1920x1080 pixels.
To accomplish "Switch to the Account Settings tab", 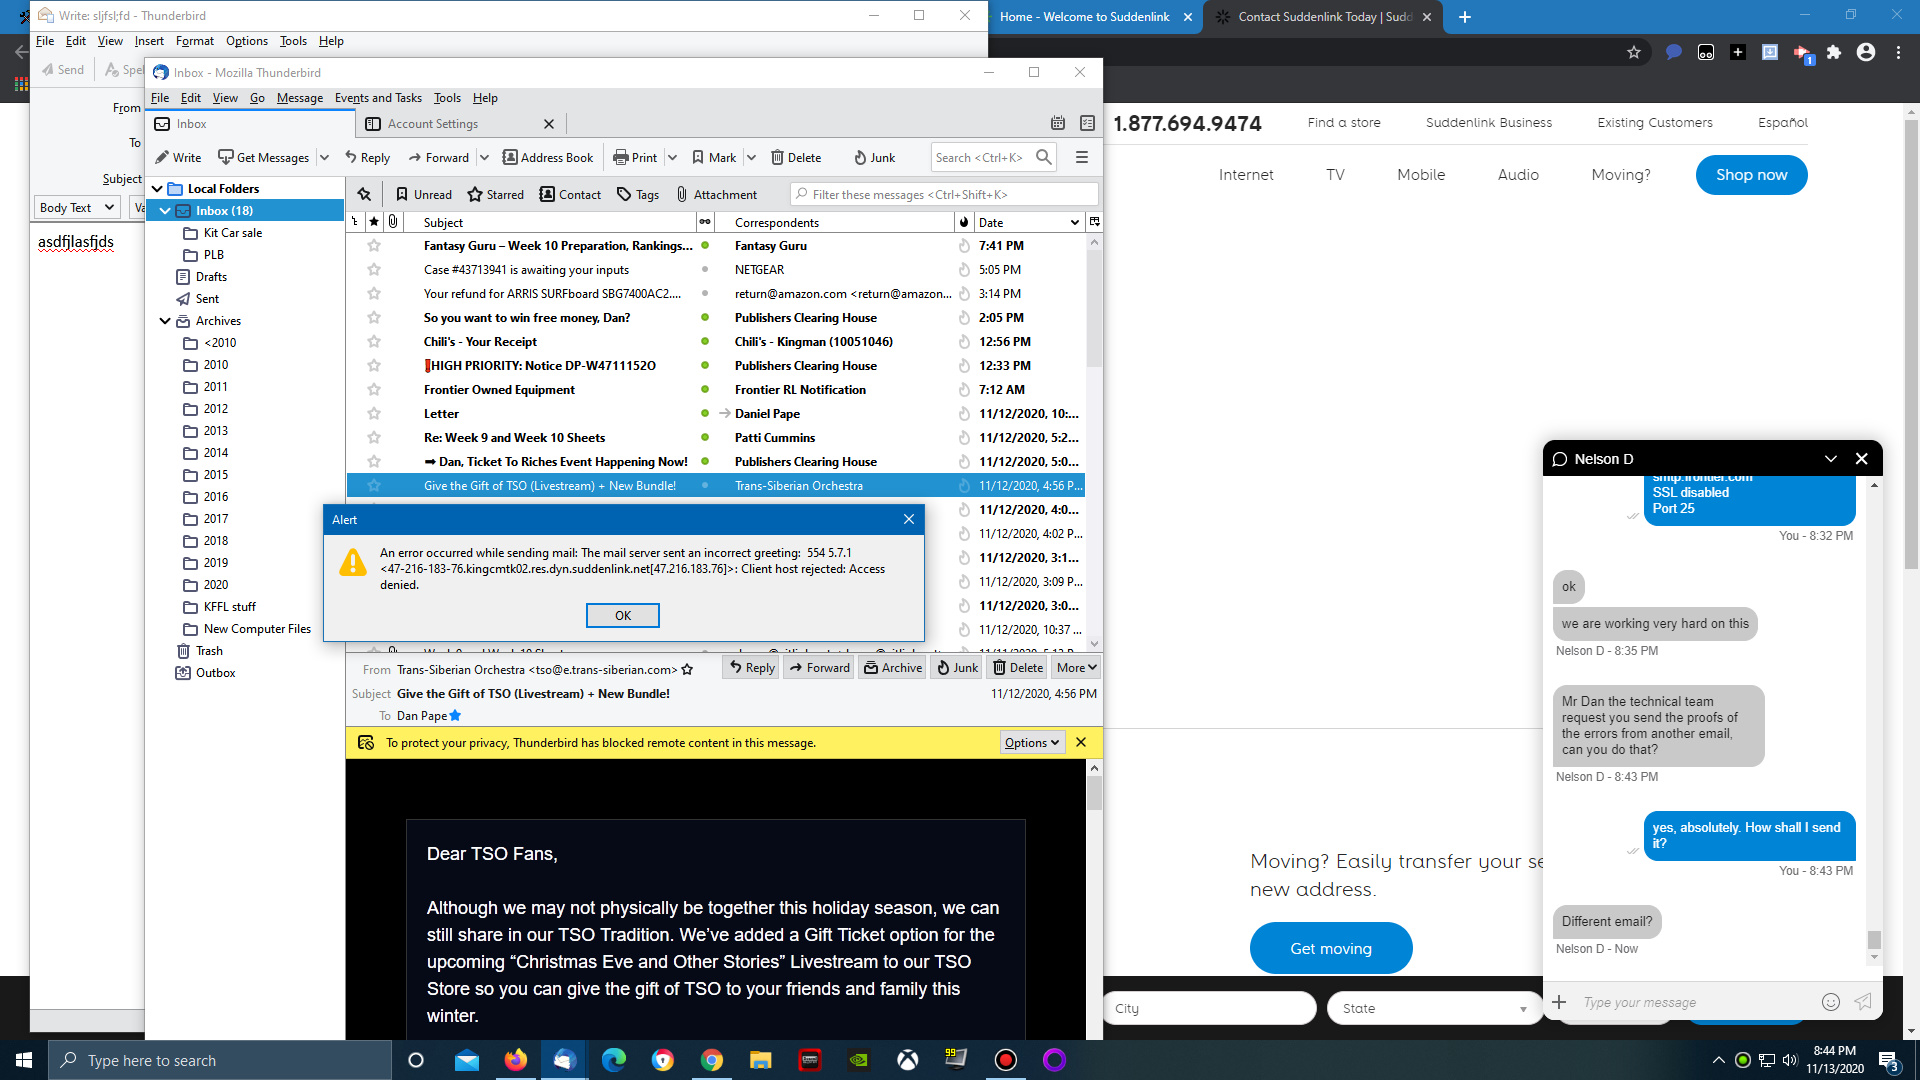I will (x=450, y=123).
